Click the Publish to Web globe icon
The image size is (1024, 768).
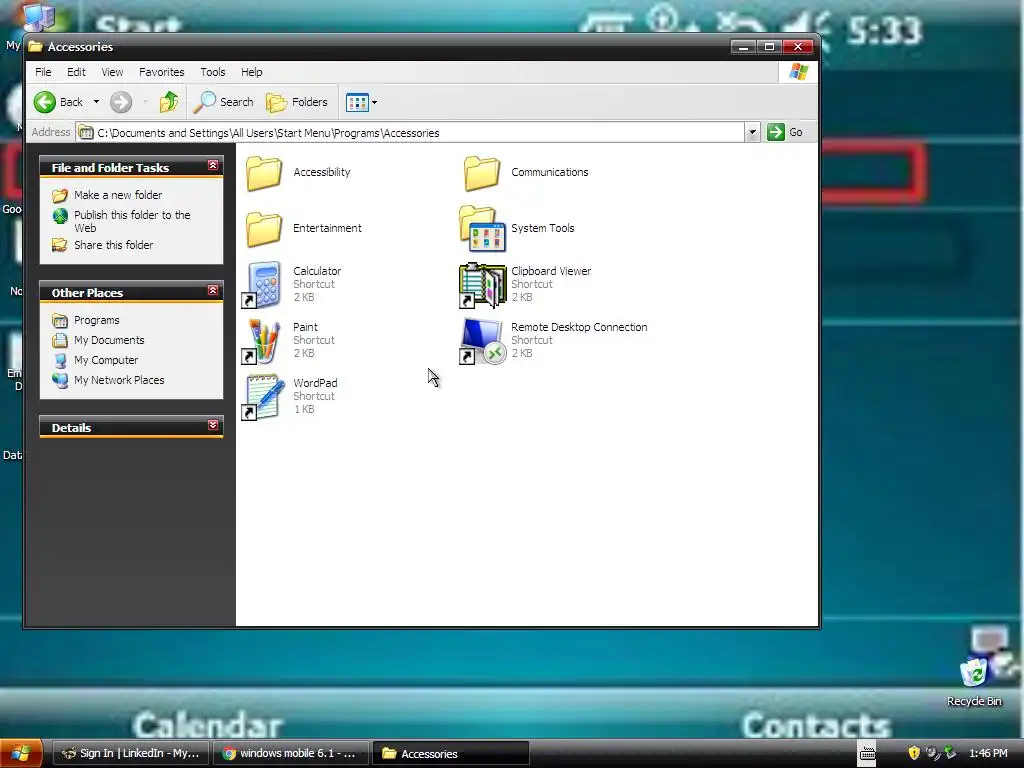tap(60, 216)
